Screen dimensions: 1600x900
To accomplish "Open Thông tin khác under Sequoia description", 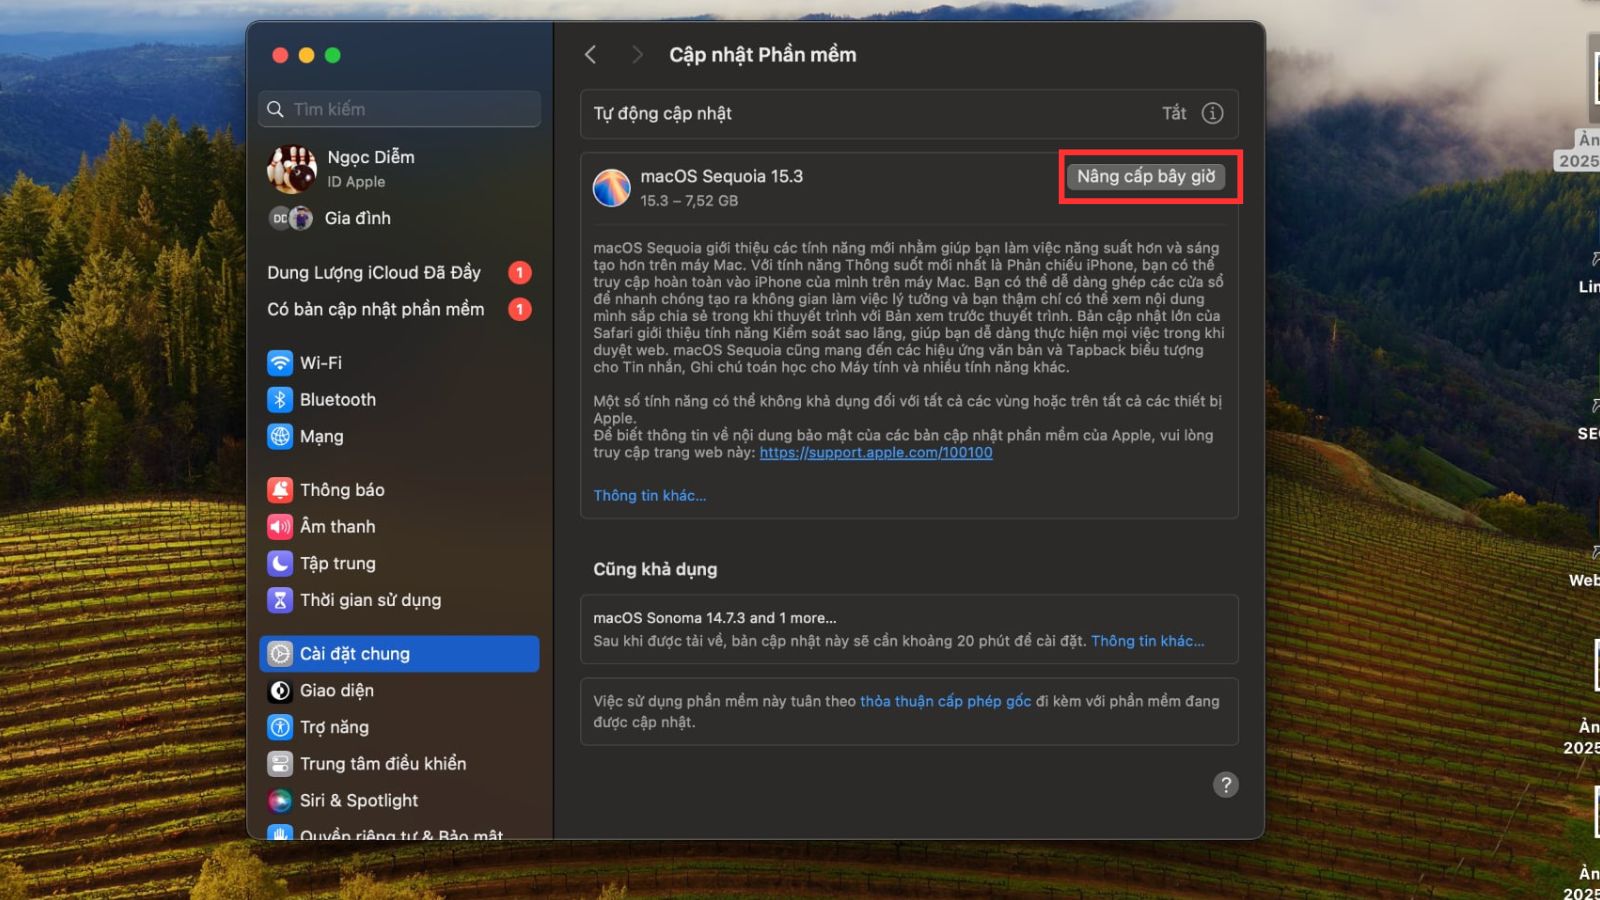I will click(x=650, y=495).
